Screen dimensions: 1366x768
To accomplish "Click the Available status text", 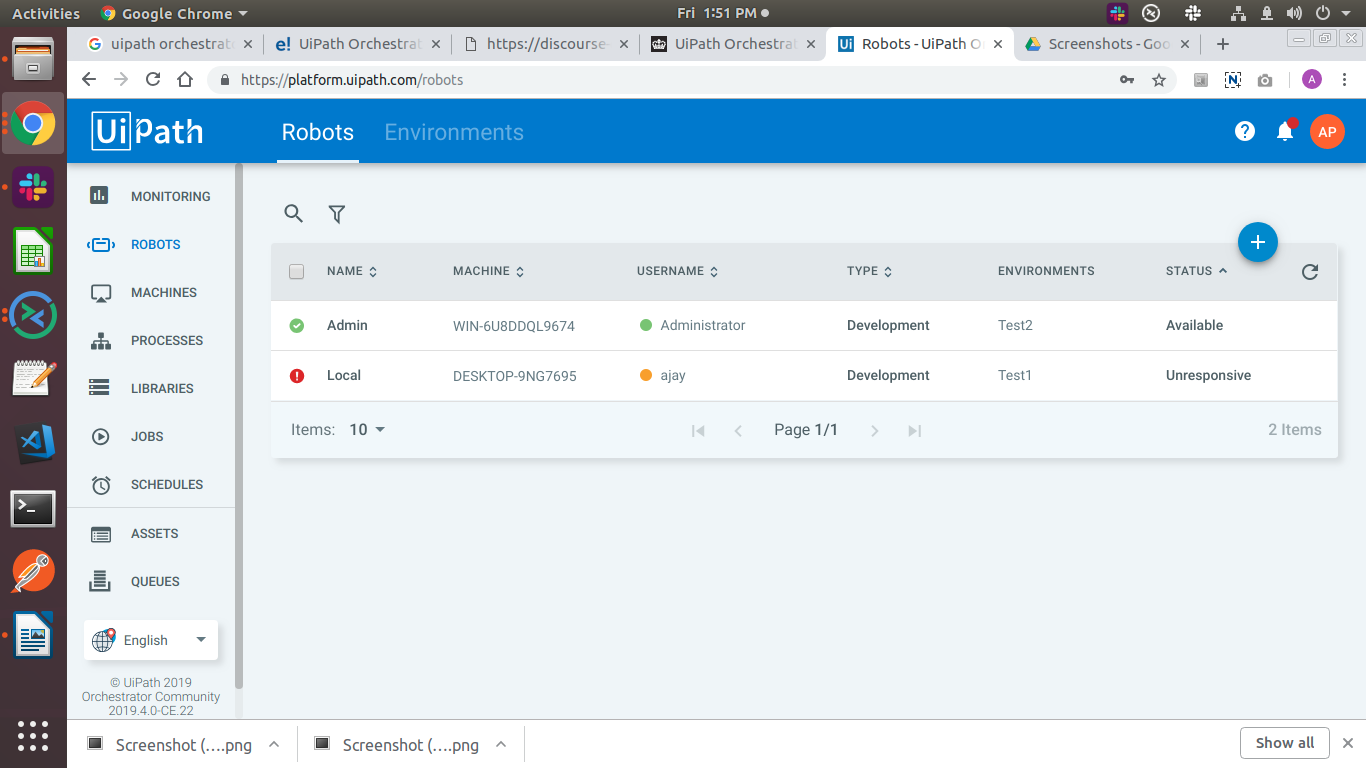I will pos(1194,325).
